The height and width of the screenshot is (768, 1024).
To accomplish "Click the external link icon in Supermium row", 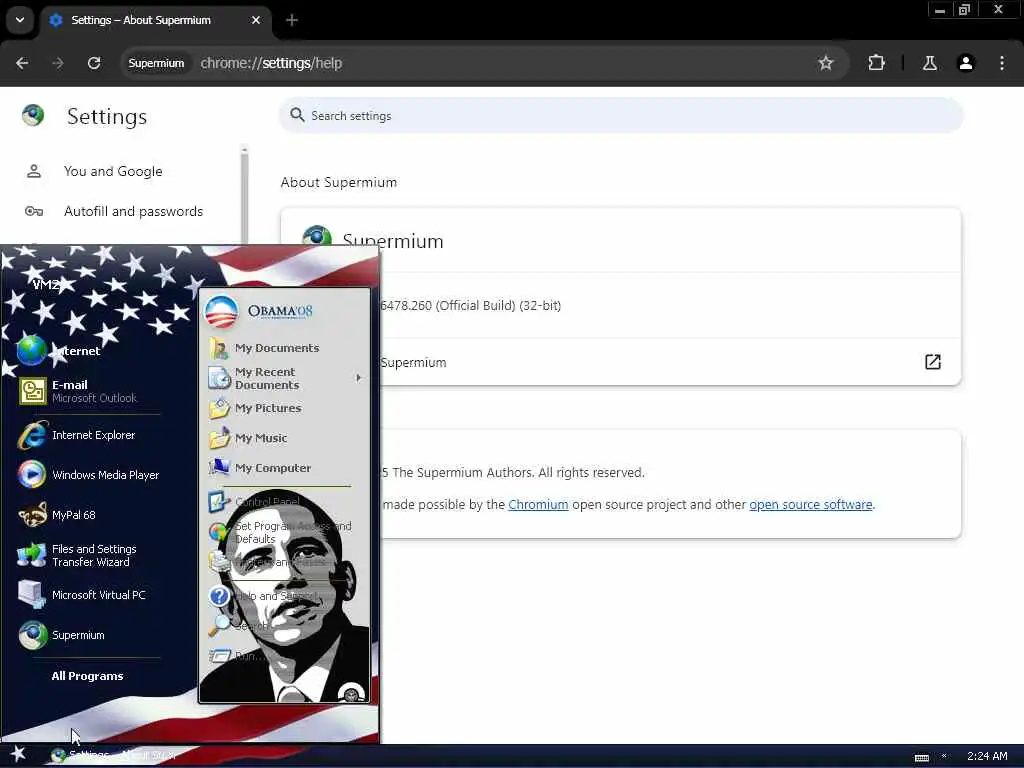I will click(x=933, y=362).
